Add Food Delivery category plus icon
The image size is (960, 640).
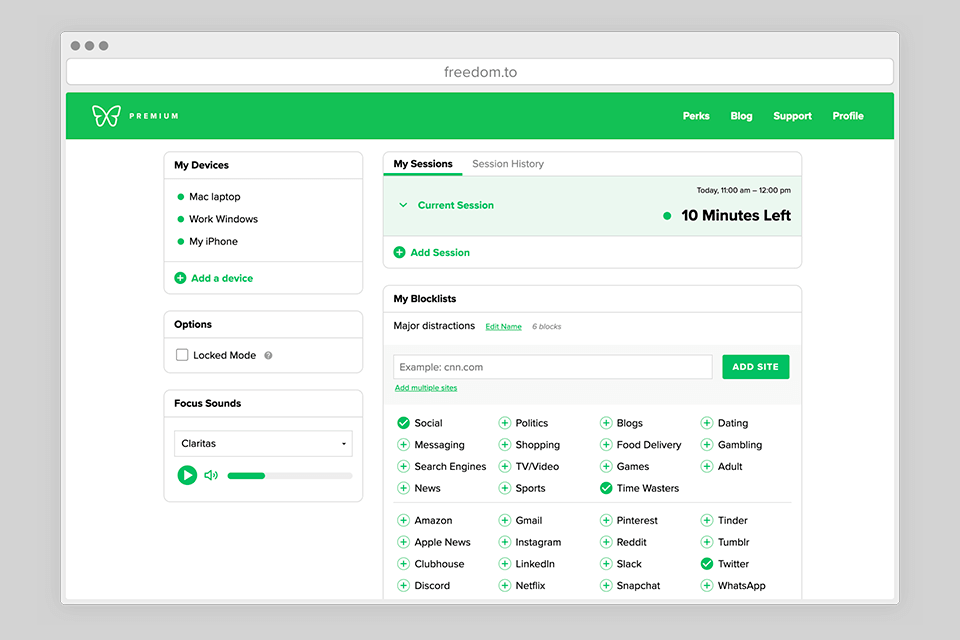coord(606,445)
